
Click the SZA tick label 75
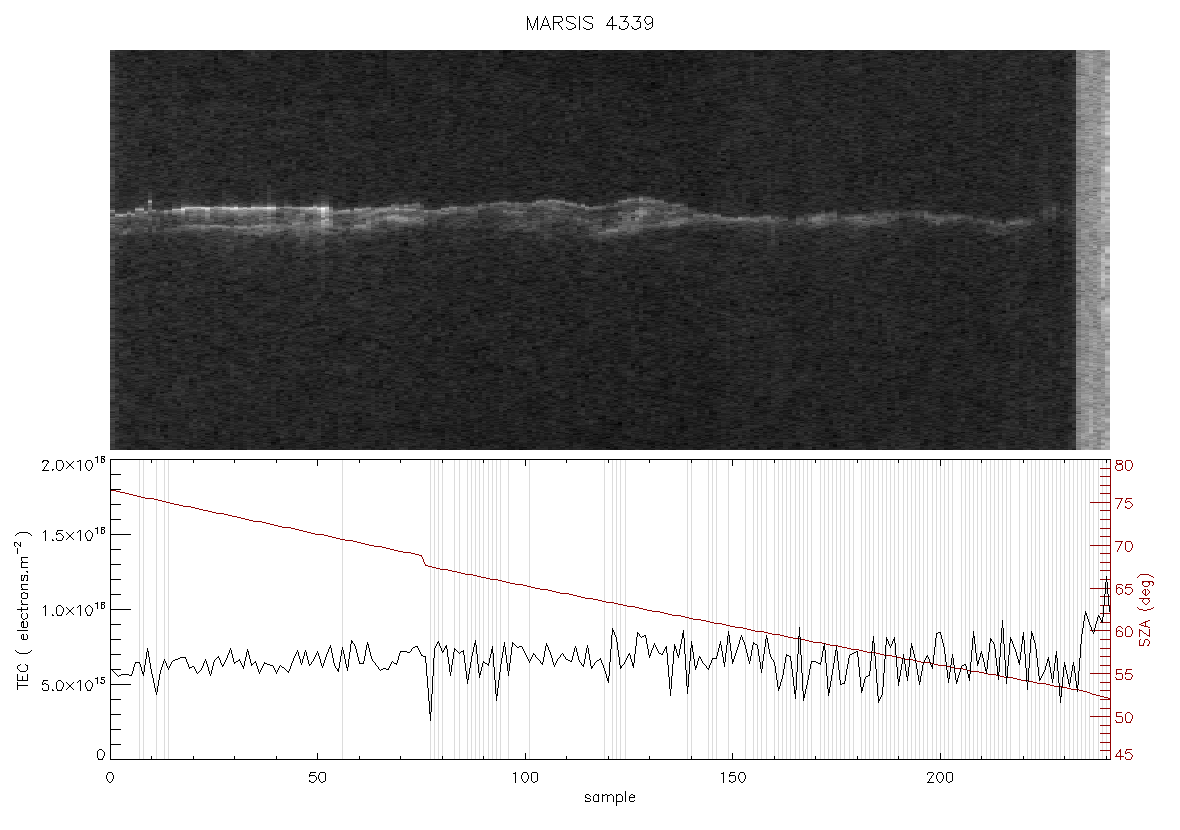1124,504
